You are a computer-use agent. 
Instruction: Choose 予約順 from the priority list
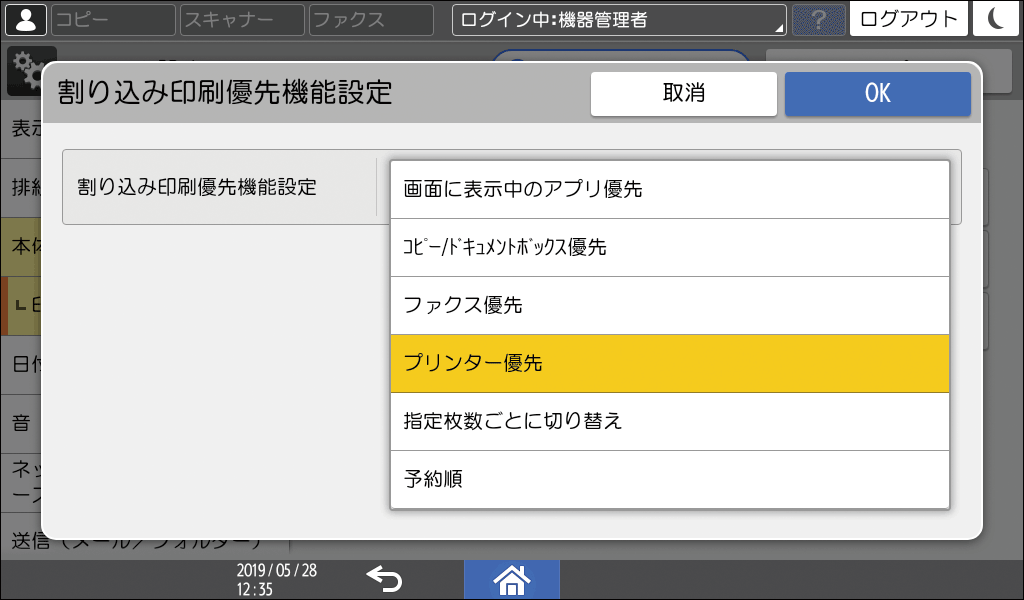[x=668, y=479]
